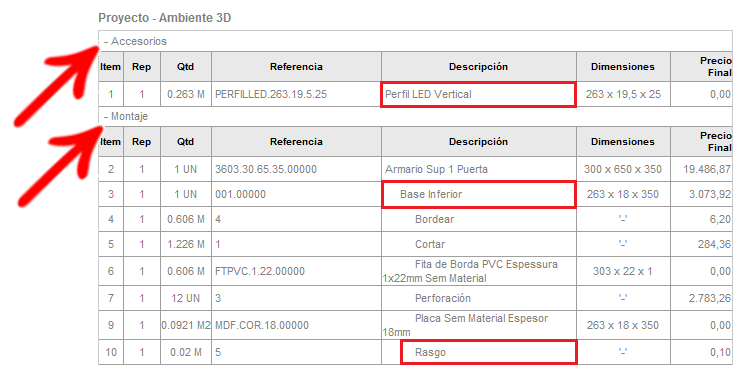738x392 pixels.
Task: Collapse the Montaje section
Action: (126, 116)
